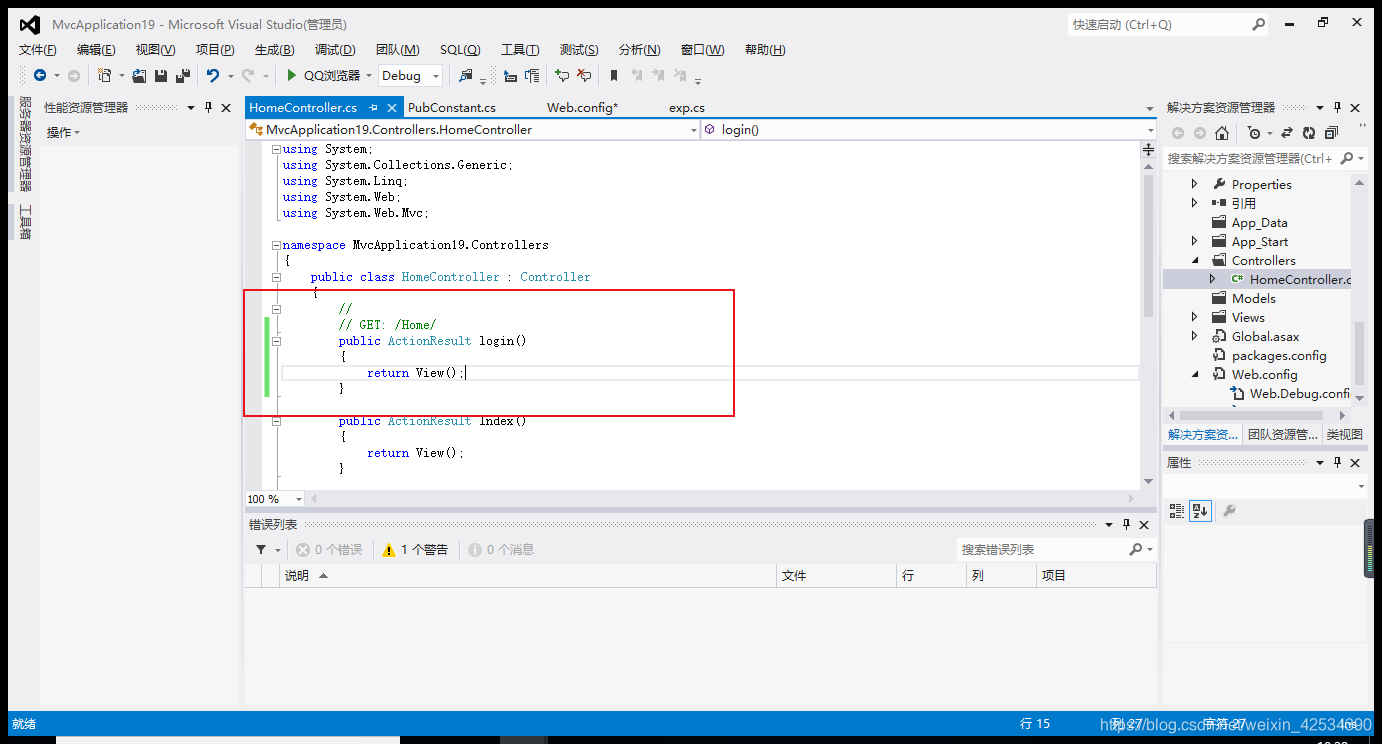Expand the App_Start folder node

tap(1194, 241)
